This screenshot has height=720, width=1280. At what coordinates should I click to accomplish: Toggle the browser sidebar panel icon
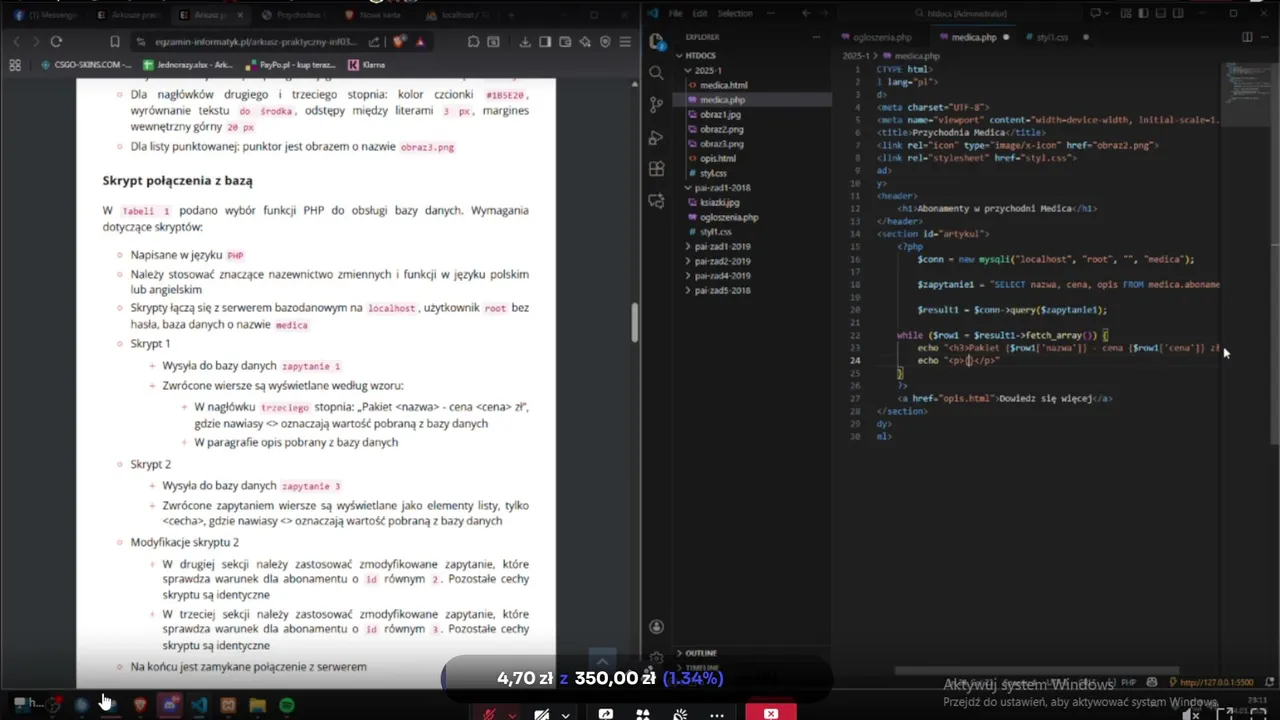pyautogui.click(x=545, y=42)
